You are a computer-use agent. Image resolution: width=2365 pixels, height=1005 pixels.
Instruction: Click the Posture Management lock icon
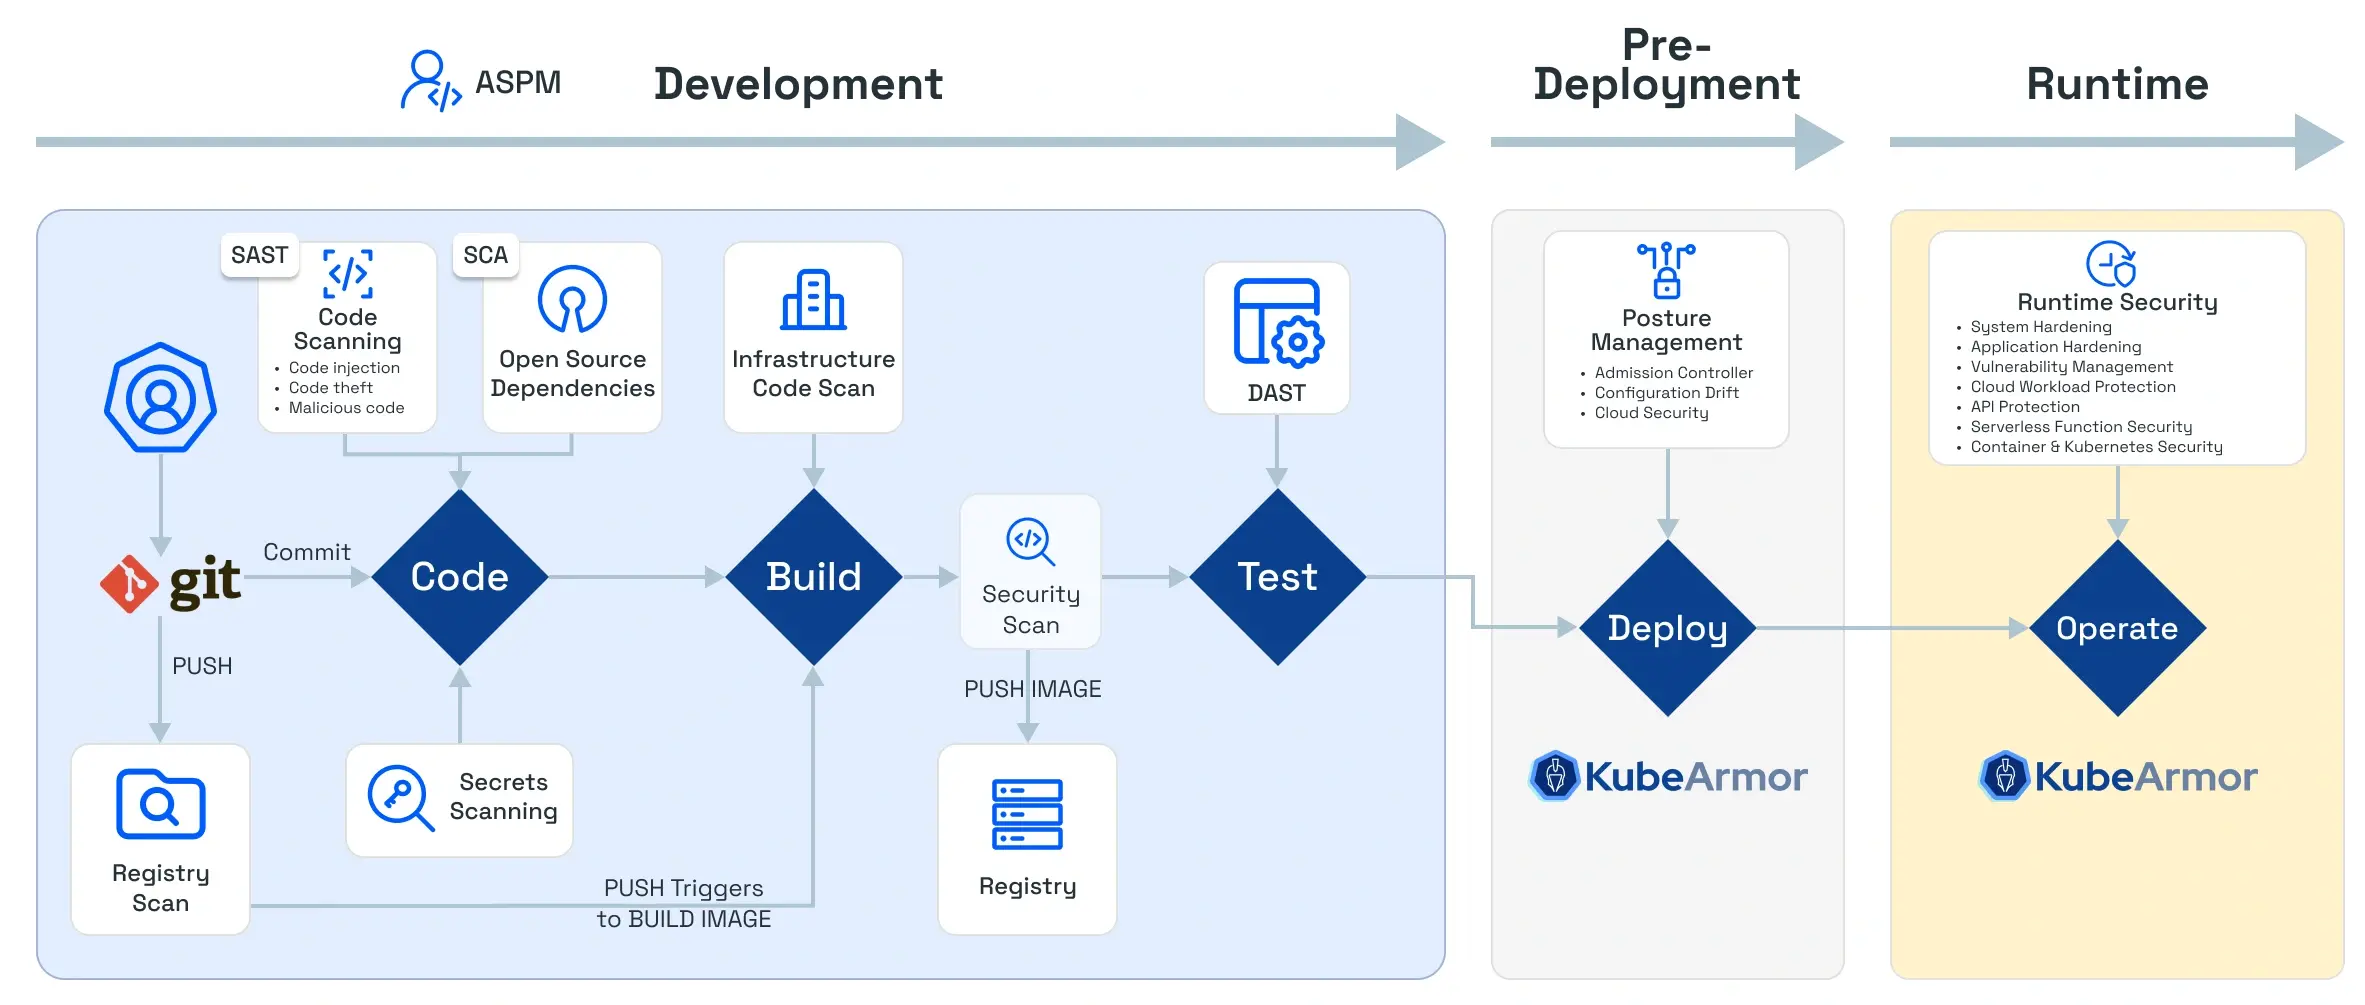click(x=1666, y=270)
